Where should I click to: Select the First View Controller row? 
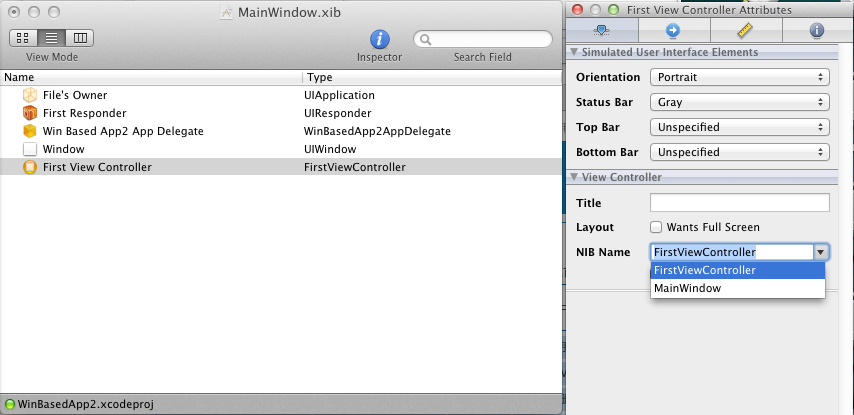click(280, 167)
